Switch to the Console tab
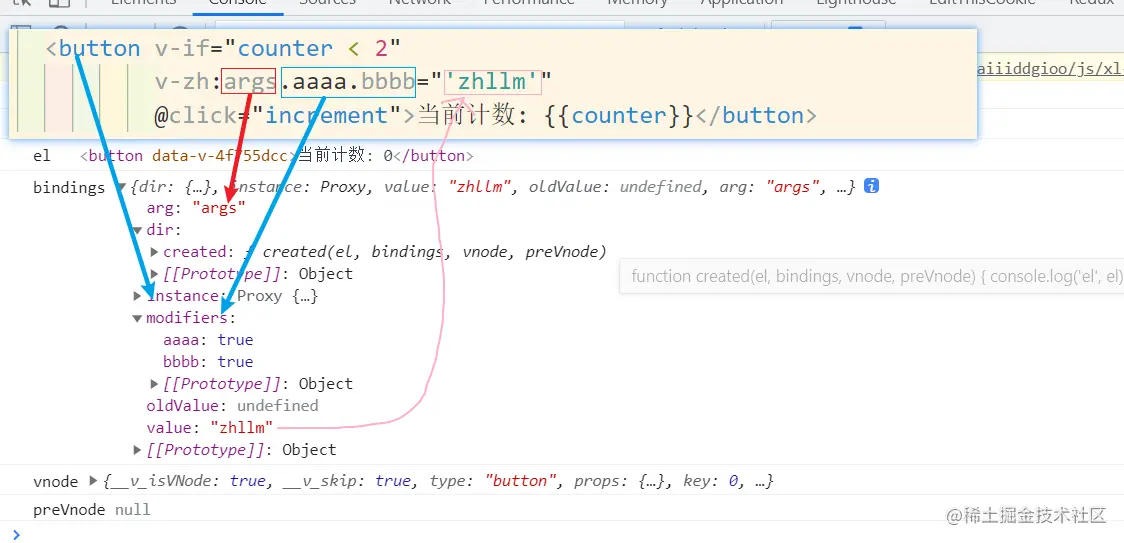The height and width of the screenshot is (543, 1124). tap(238, 2)
